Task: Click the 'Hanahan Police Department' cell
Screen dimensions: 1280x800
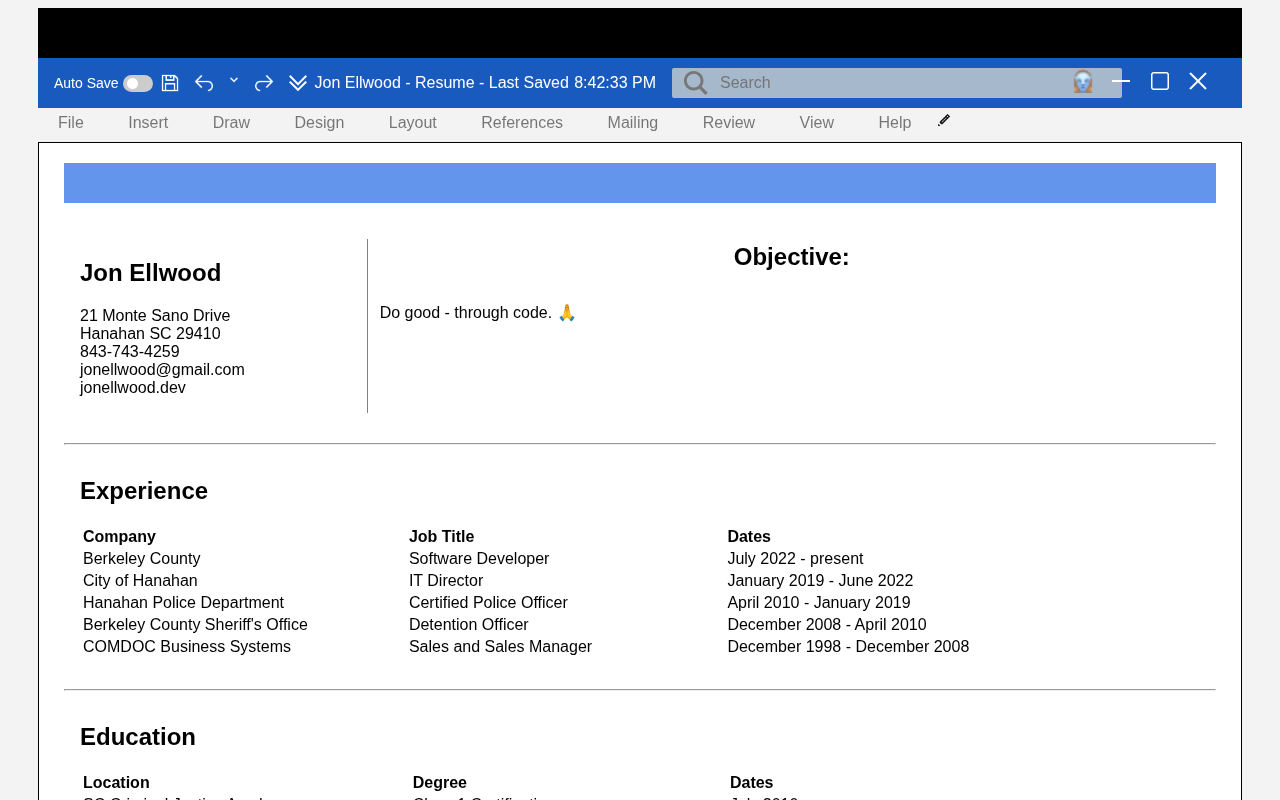Action: coord(183,603)
